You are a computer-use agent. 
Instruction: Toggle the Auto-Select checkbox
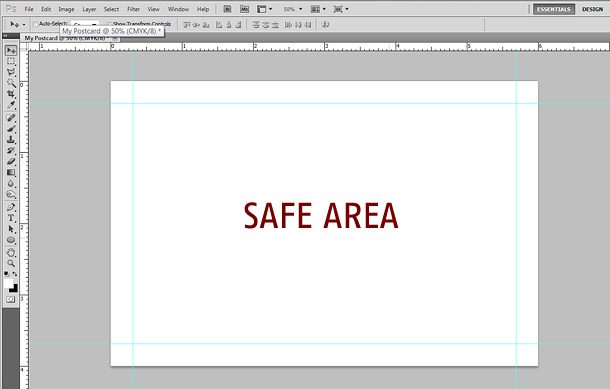coord(35,24)
